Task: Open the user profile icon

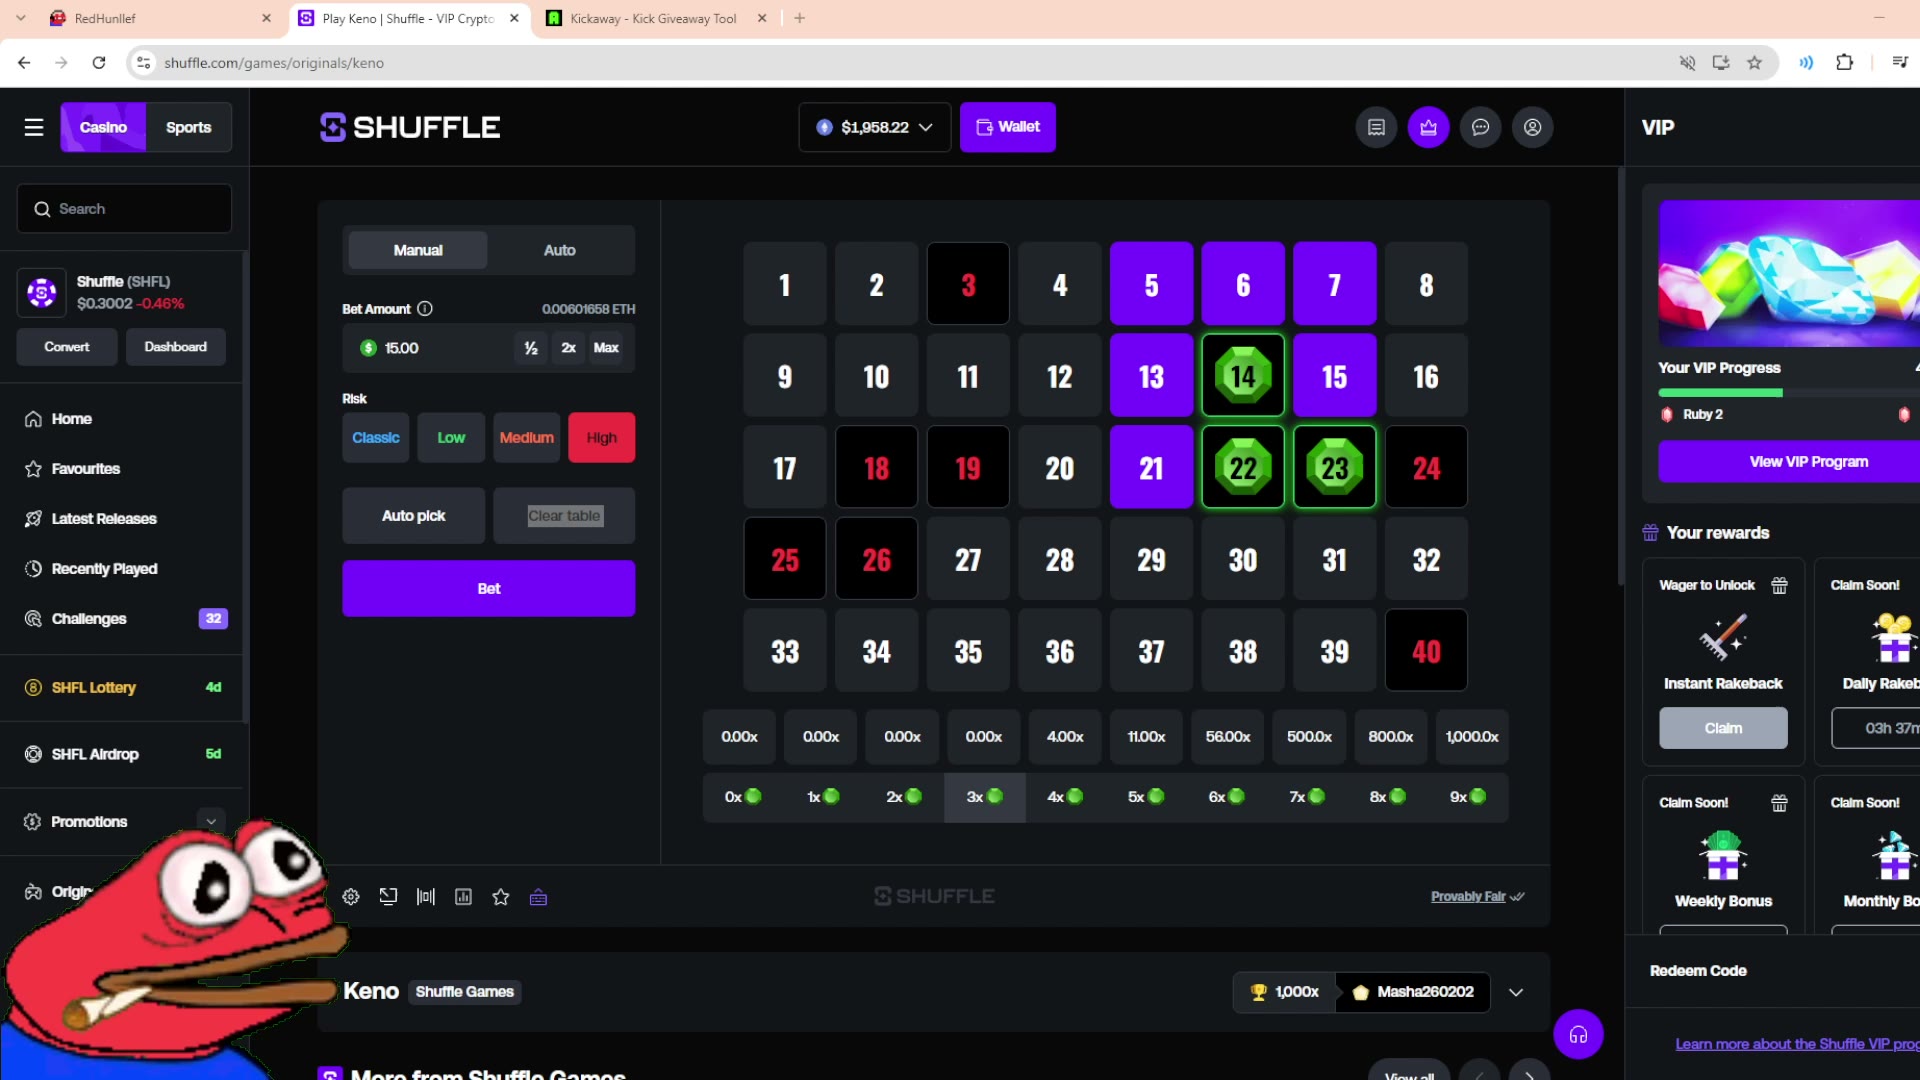Action: [x=1532, y=127]
